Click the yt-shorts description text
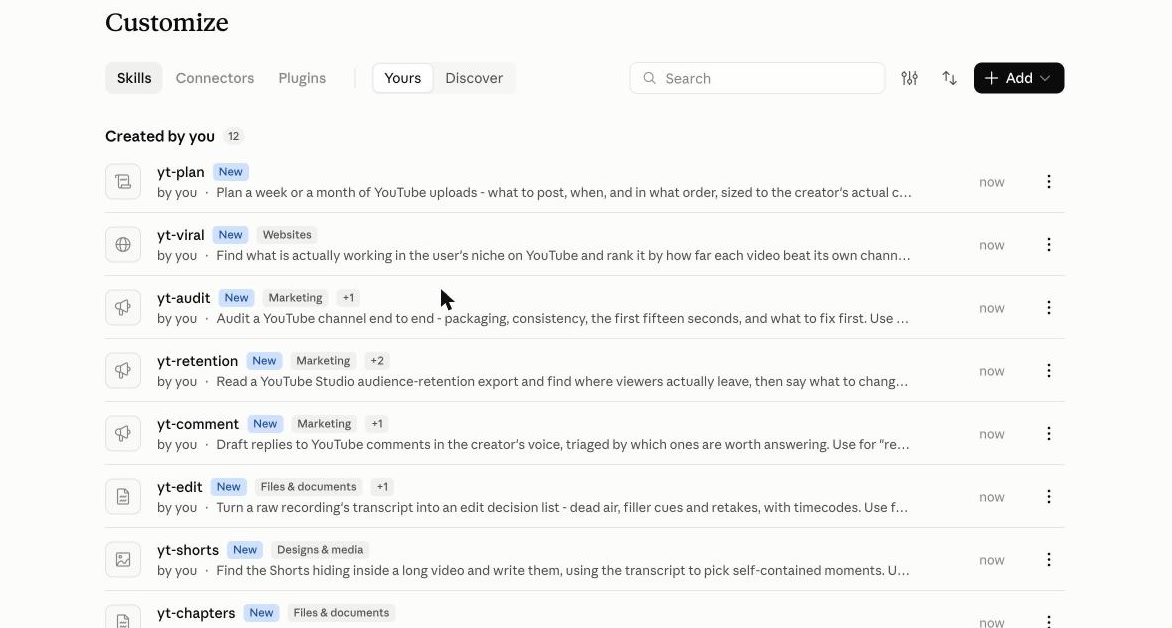Viewport: 1172px width, 628px height. coord(563,570)
